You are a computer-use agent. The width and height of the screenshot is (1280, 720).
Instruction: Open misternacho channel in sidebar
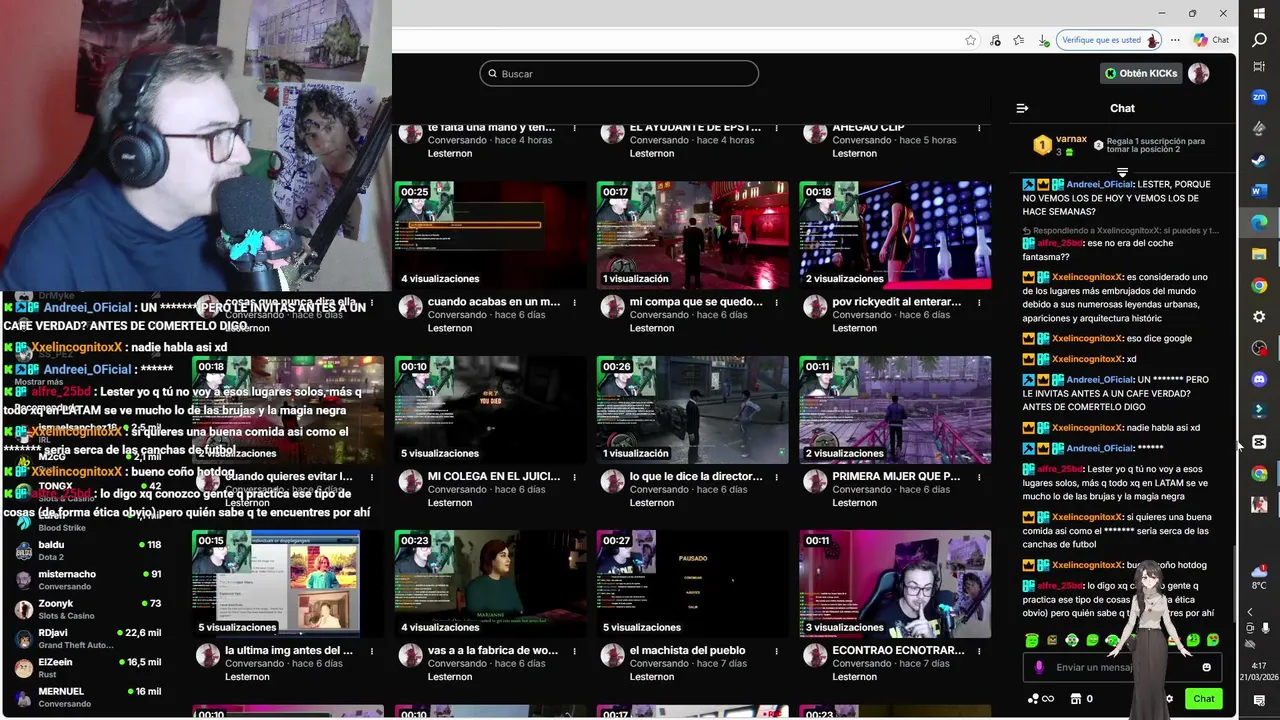pos(88,580)
